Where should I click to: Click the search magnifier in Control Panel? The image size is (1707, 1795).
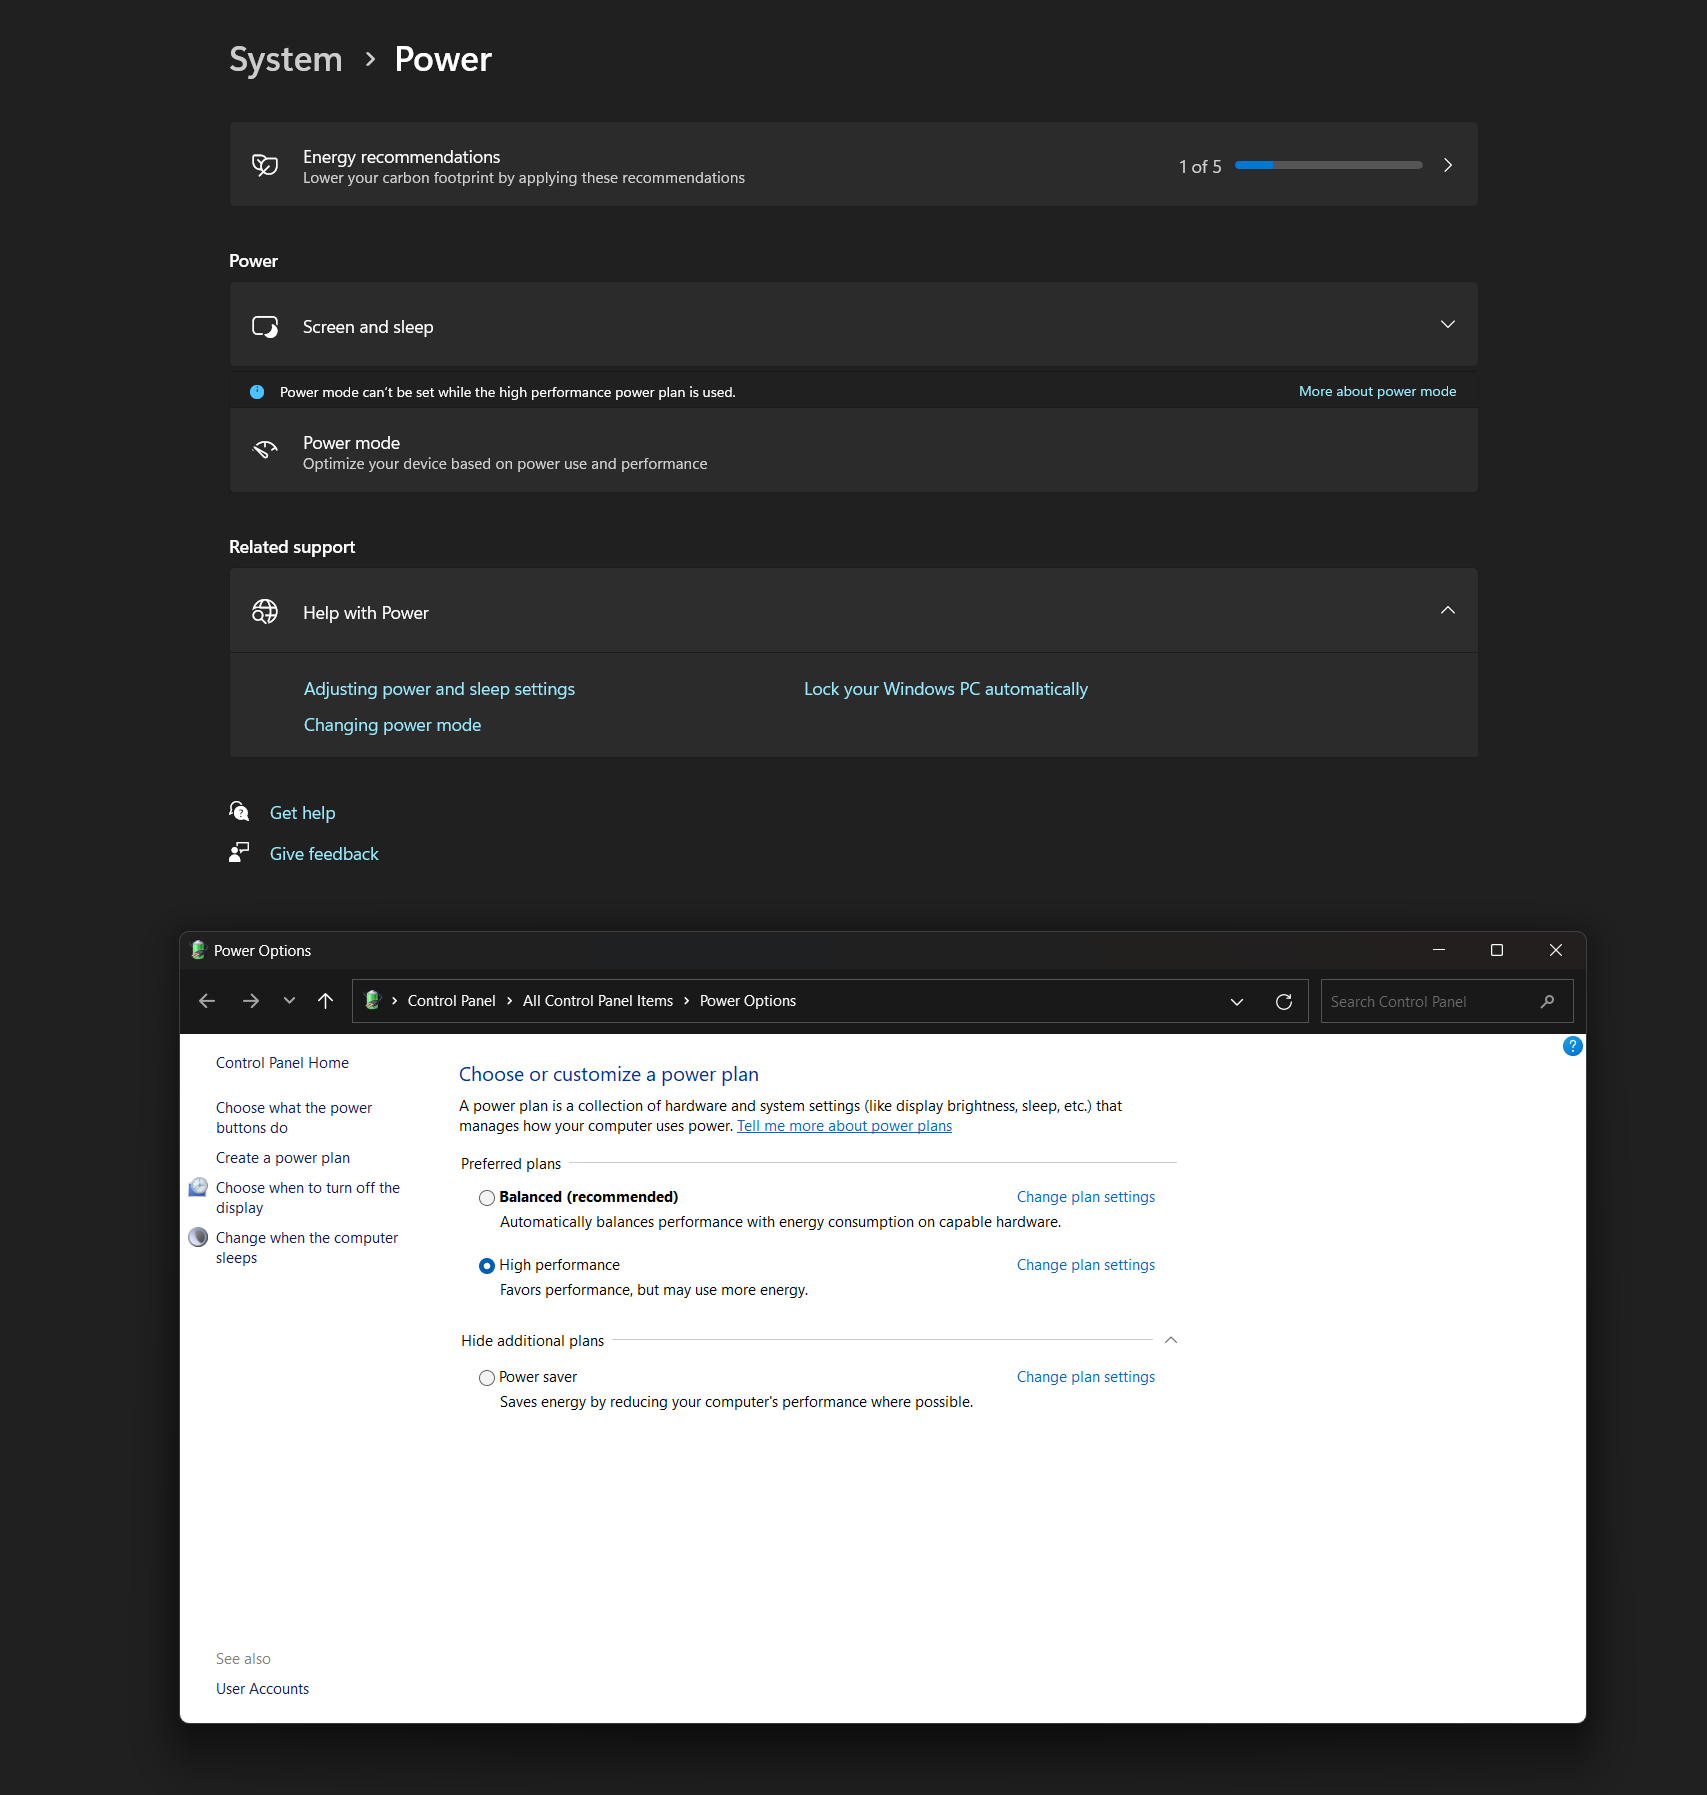[x=1548, y=1001]
